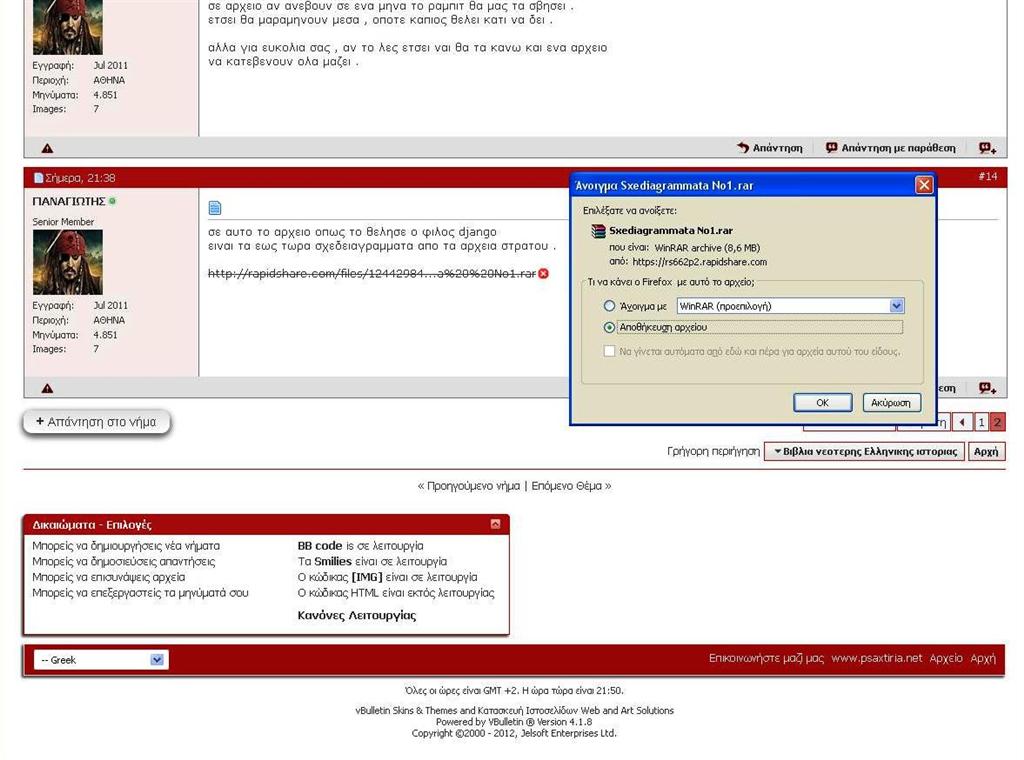Open the Κανόνες Λειτουργίας link
1024x760 pixels.
[x=357, y=615]
